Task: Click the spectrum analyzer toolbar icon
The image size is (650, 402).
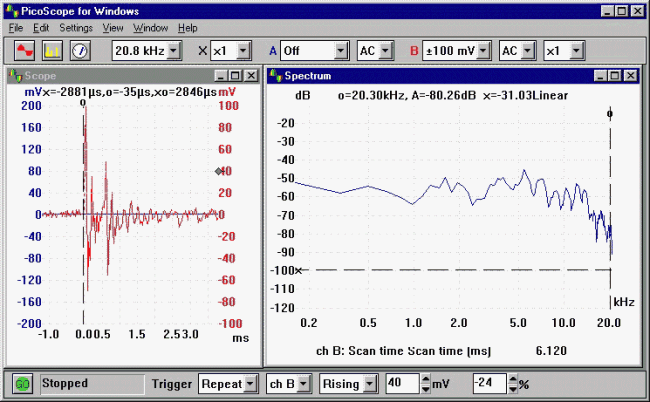Action: pyautogui.click(x=53, y=50)
